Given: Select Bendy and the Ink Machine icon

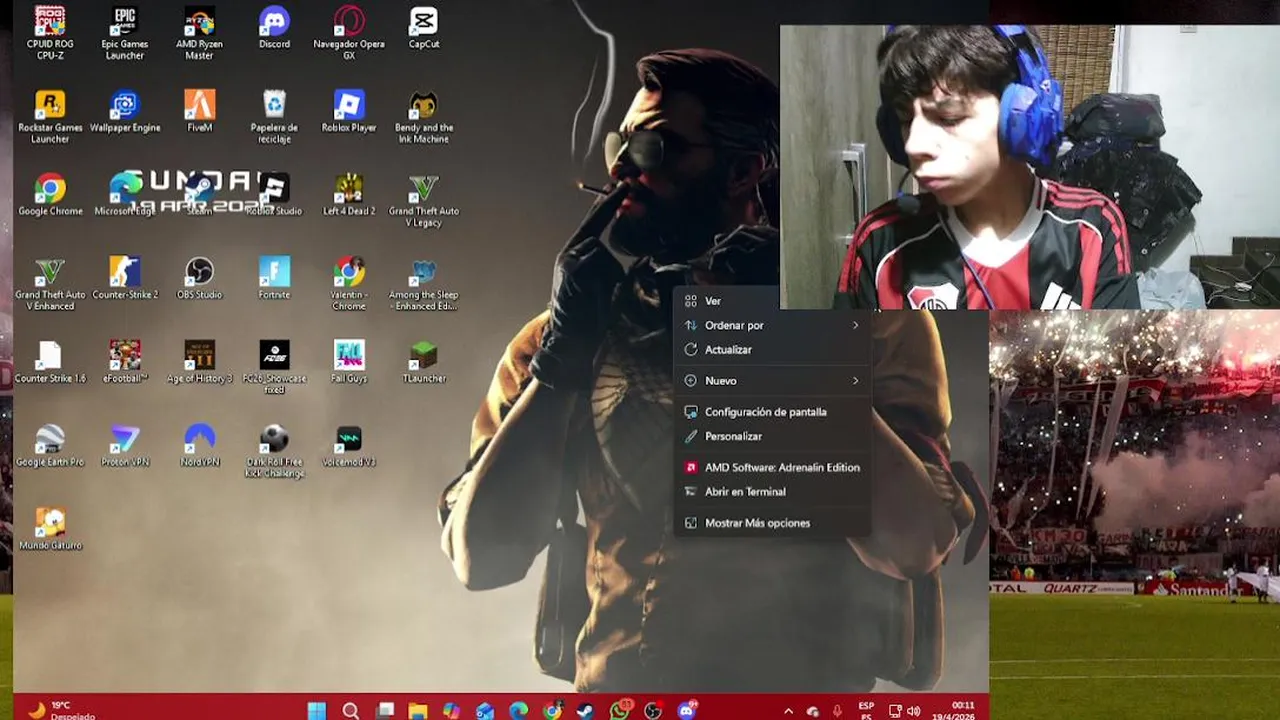Looking at the screenshot, I should point(424,117).
